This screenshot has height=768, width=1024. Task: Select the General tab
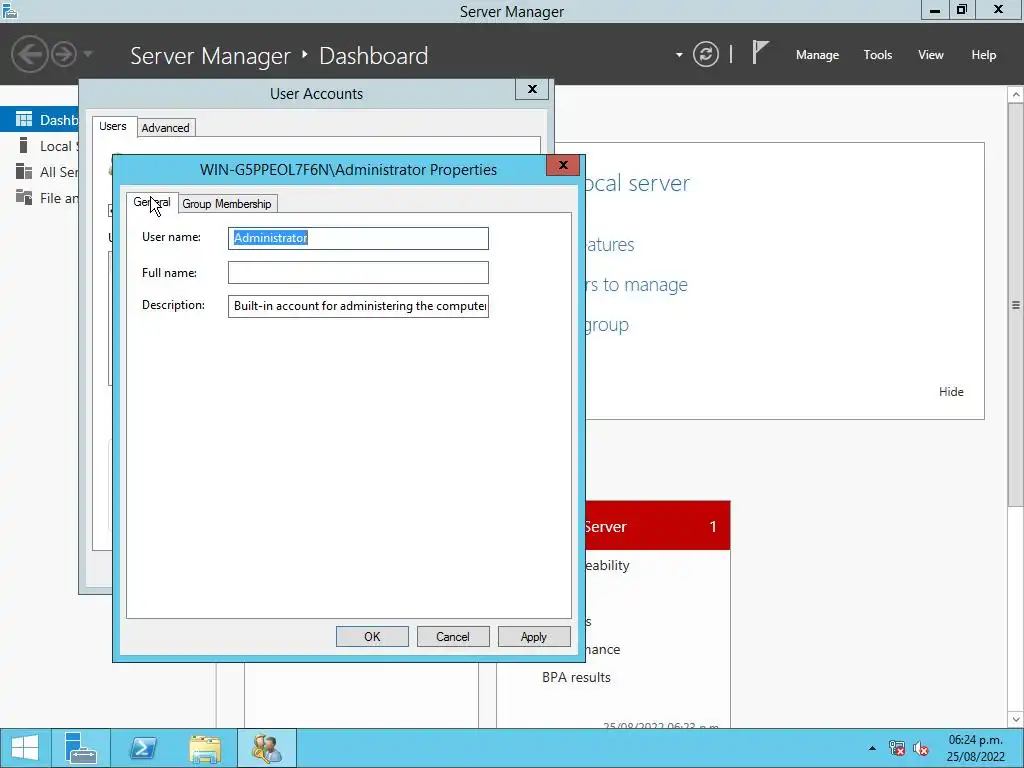(x=152, y=202)
